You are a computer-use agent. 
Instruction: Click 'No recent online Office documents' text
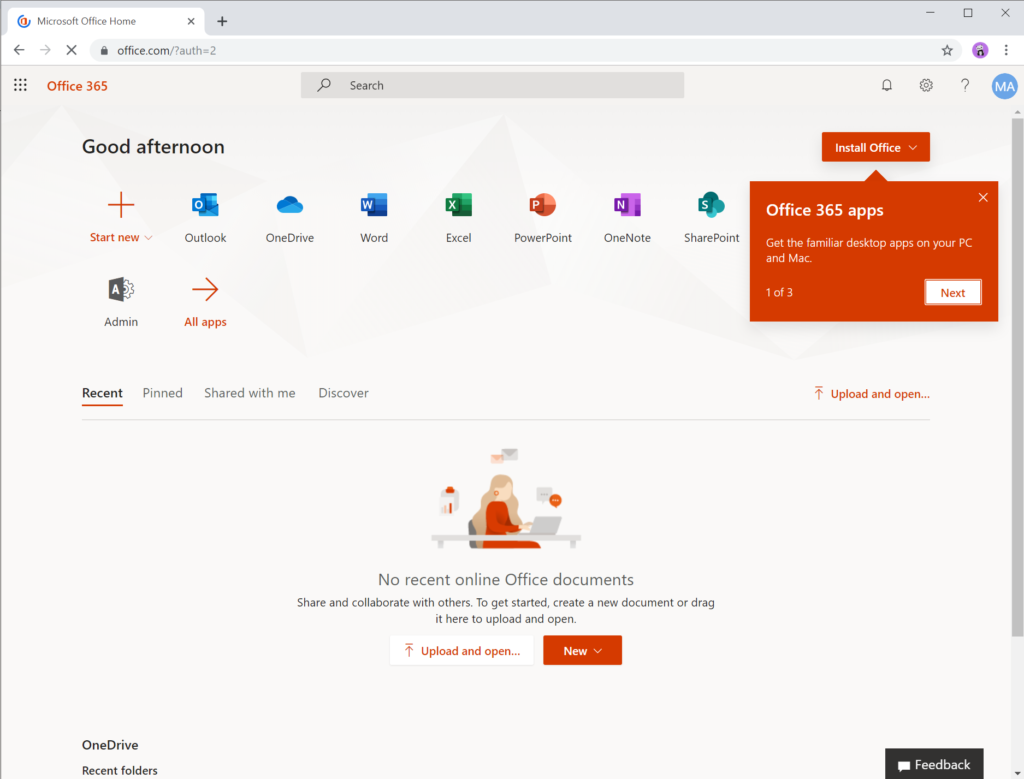coord(505,579)
